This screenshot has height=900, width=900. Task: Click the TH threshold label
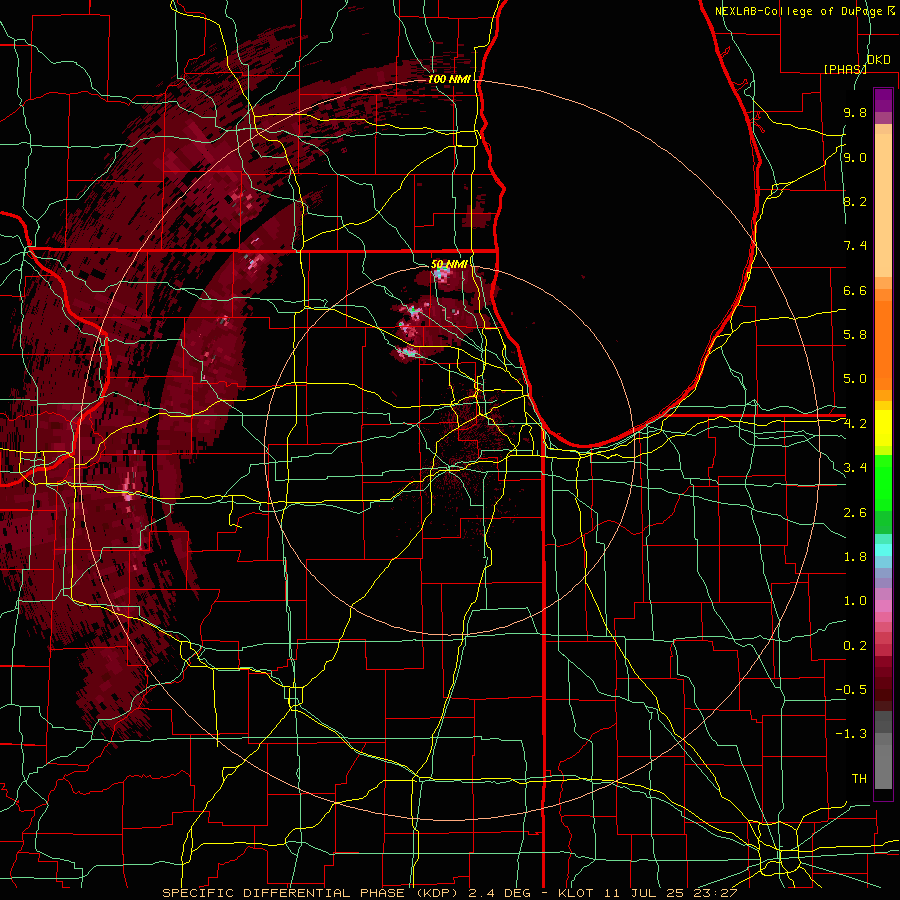coord(859,779)
